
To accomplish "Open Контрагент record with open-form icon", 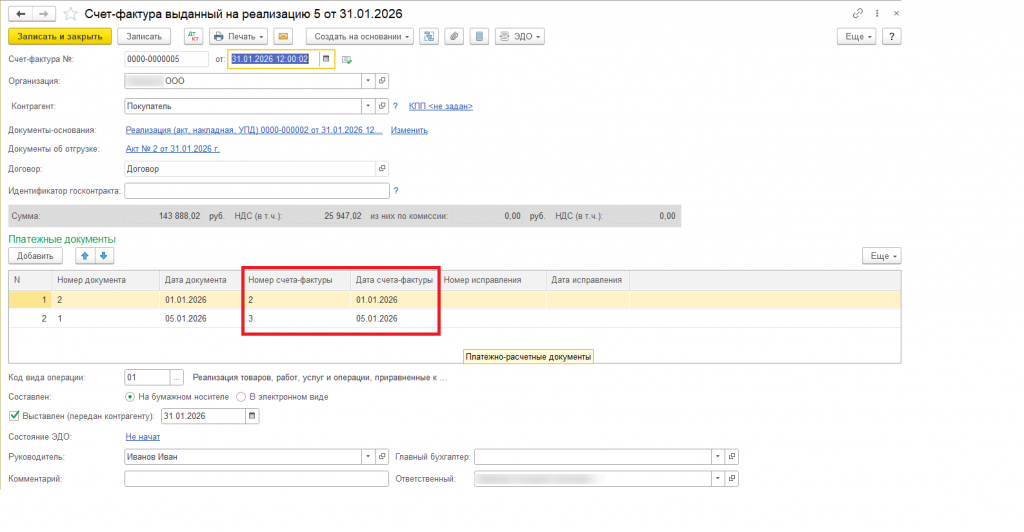I will [382, 106].
